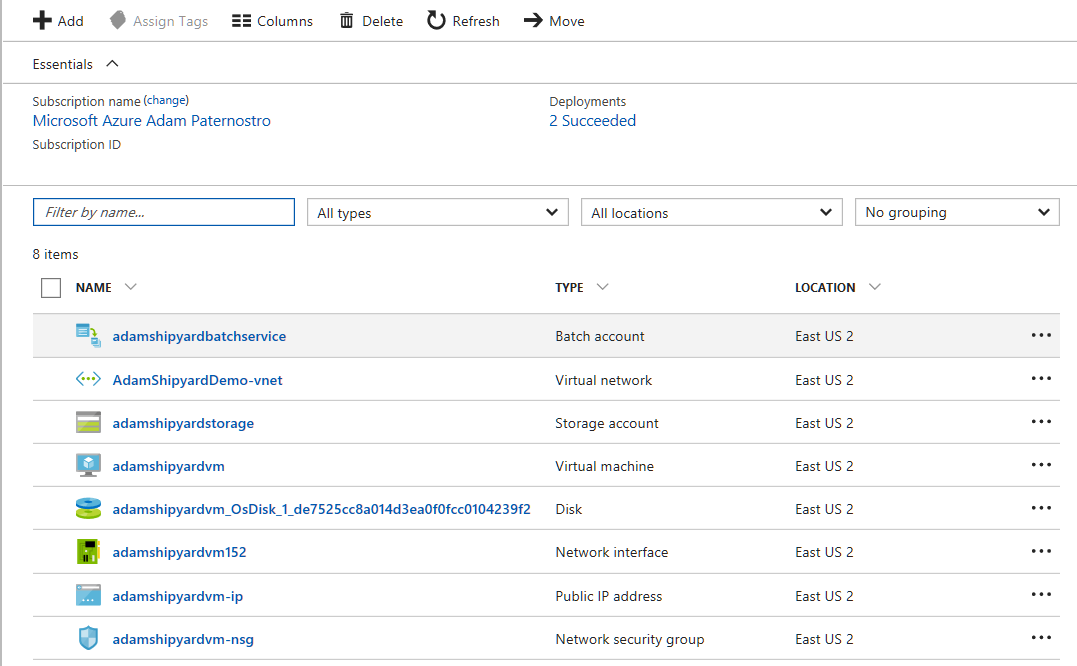The height and width of the screenshot is (666, 1077).
Task: Click the Assign Tags toolbar label
Action: coord(170,21)
